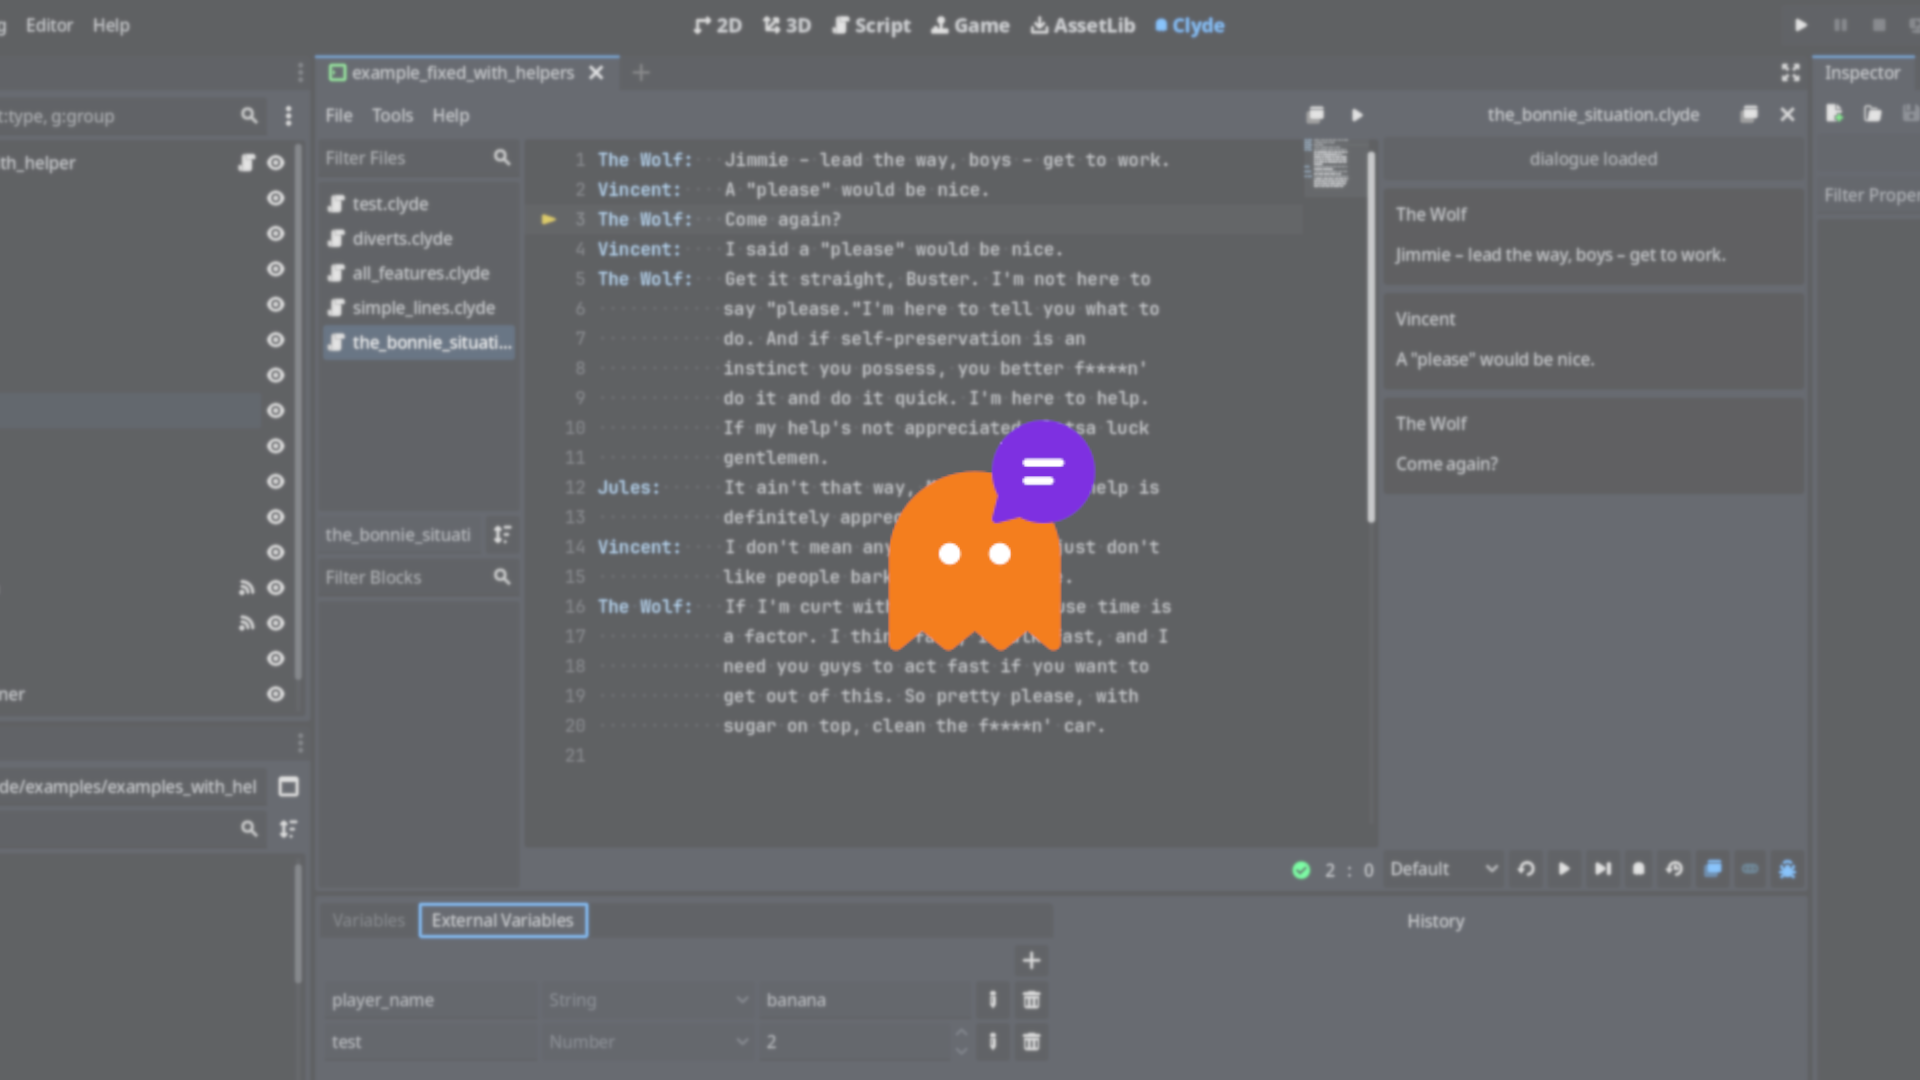Open three-dot menu beside scene filter field
This screenshot has width=1920, height=1080.
pos(288,116)
